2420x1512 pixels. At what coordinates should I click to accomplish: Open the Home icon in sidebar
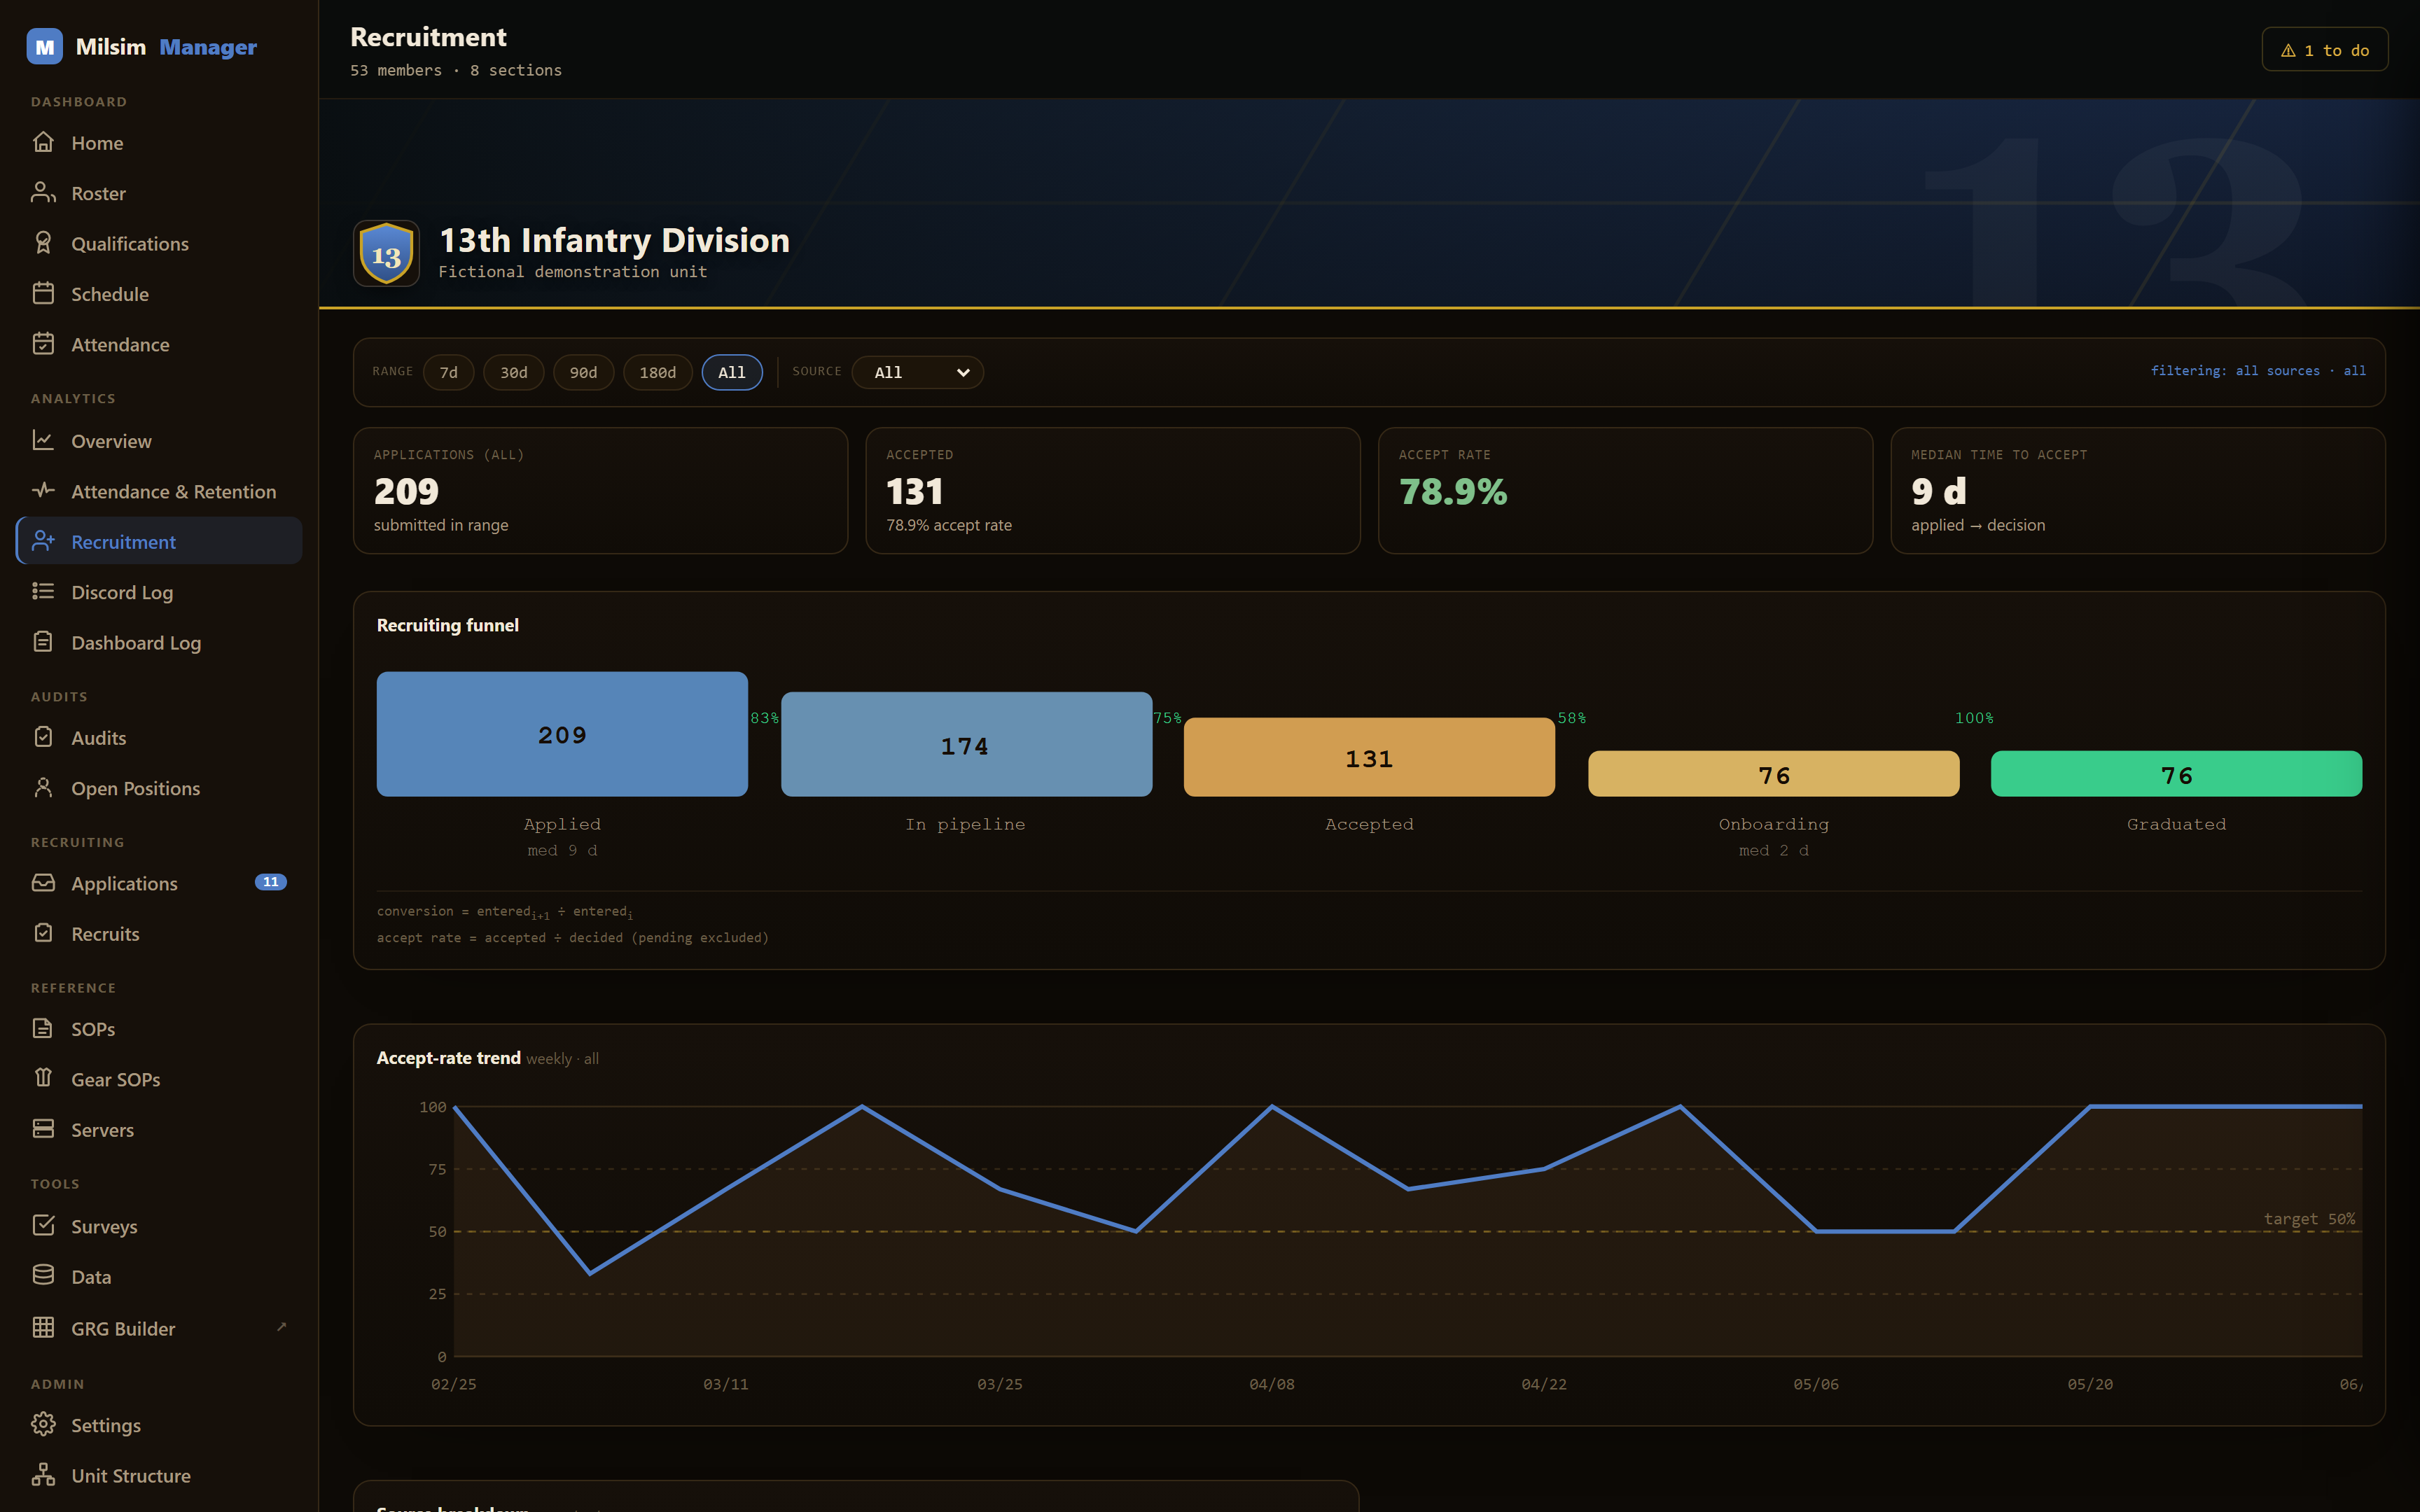coord(43,142)
